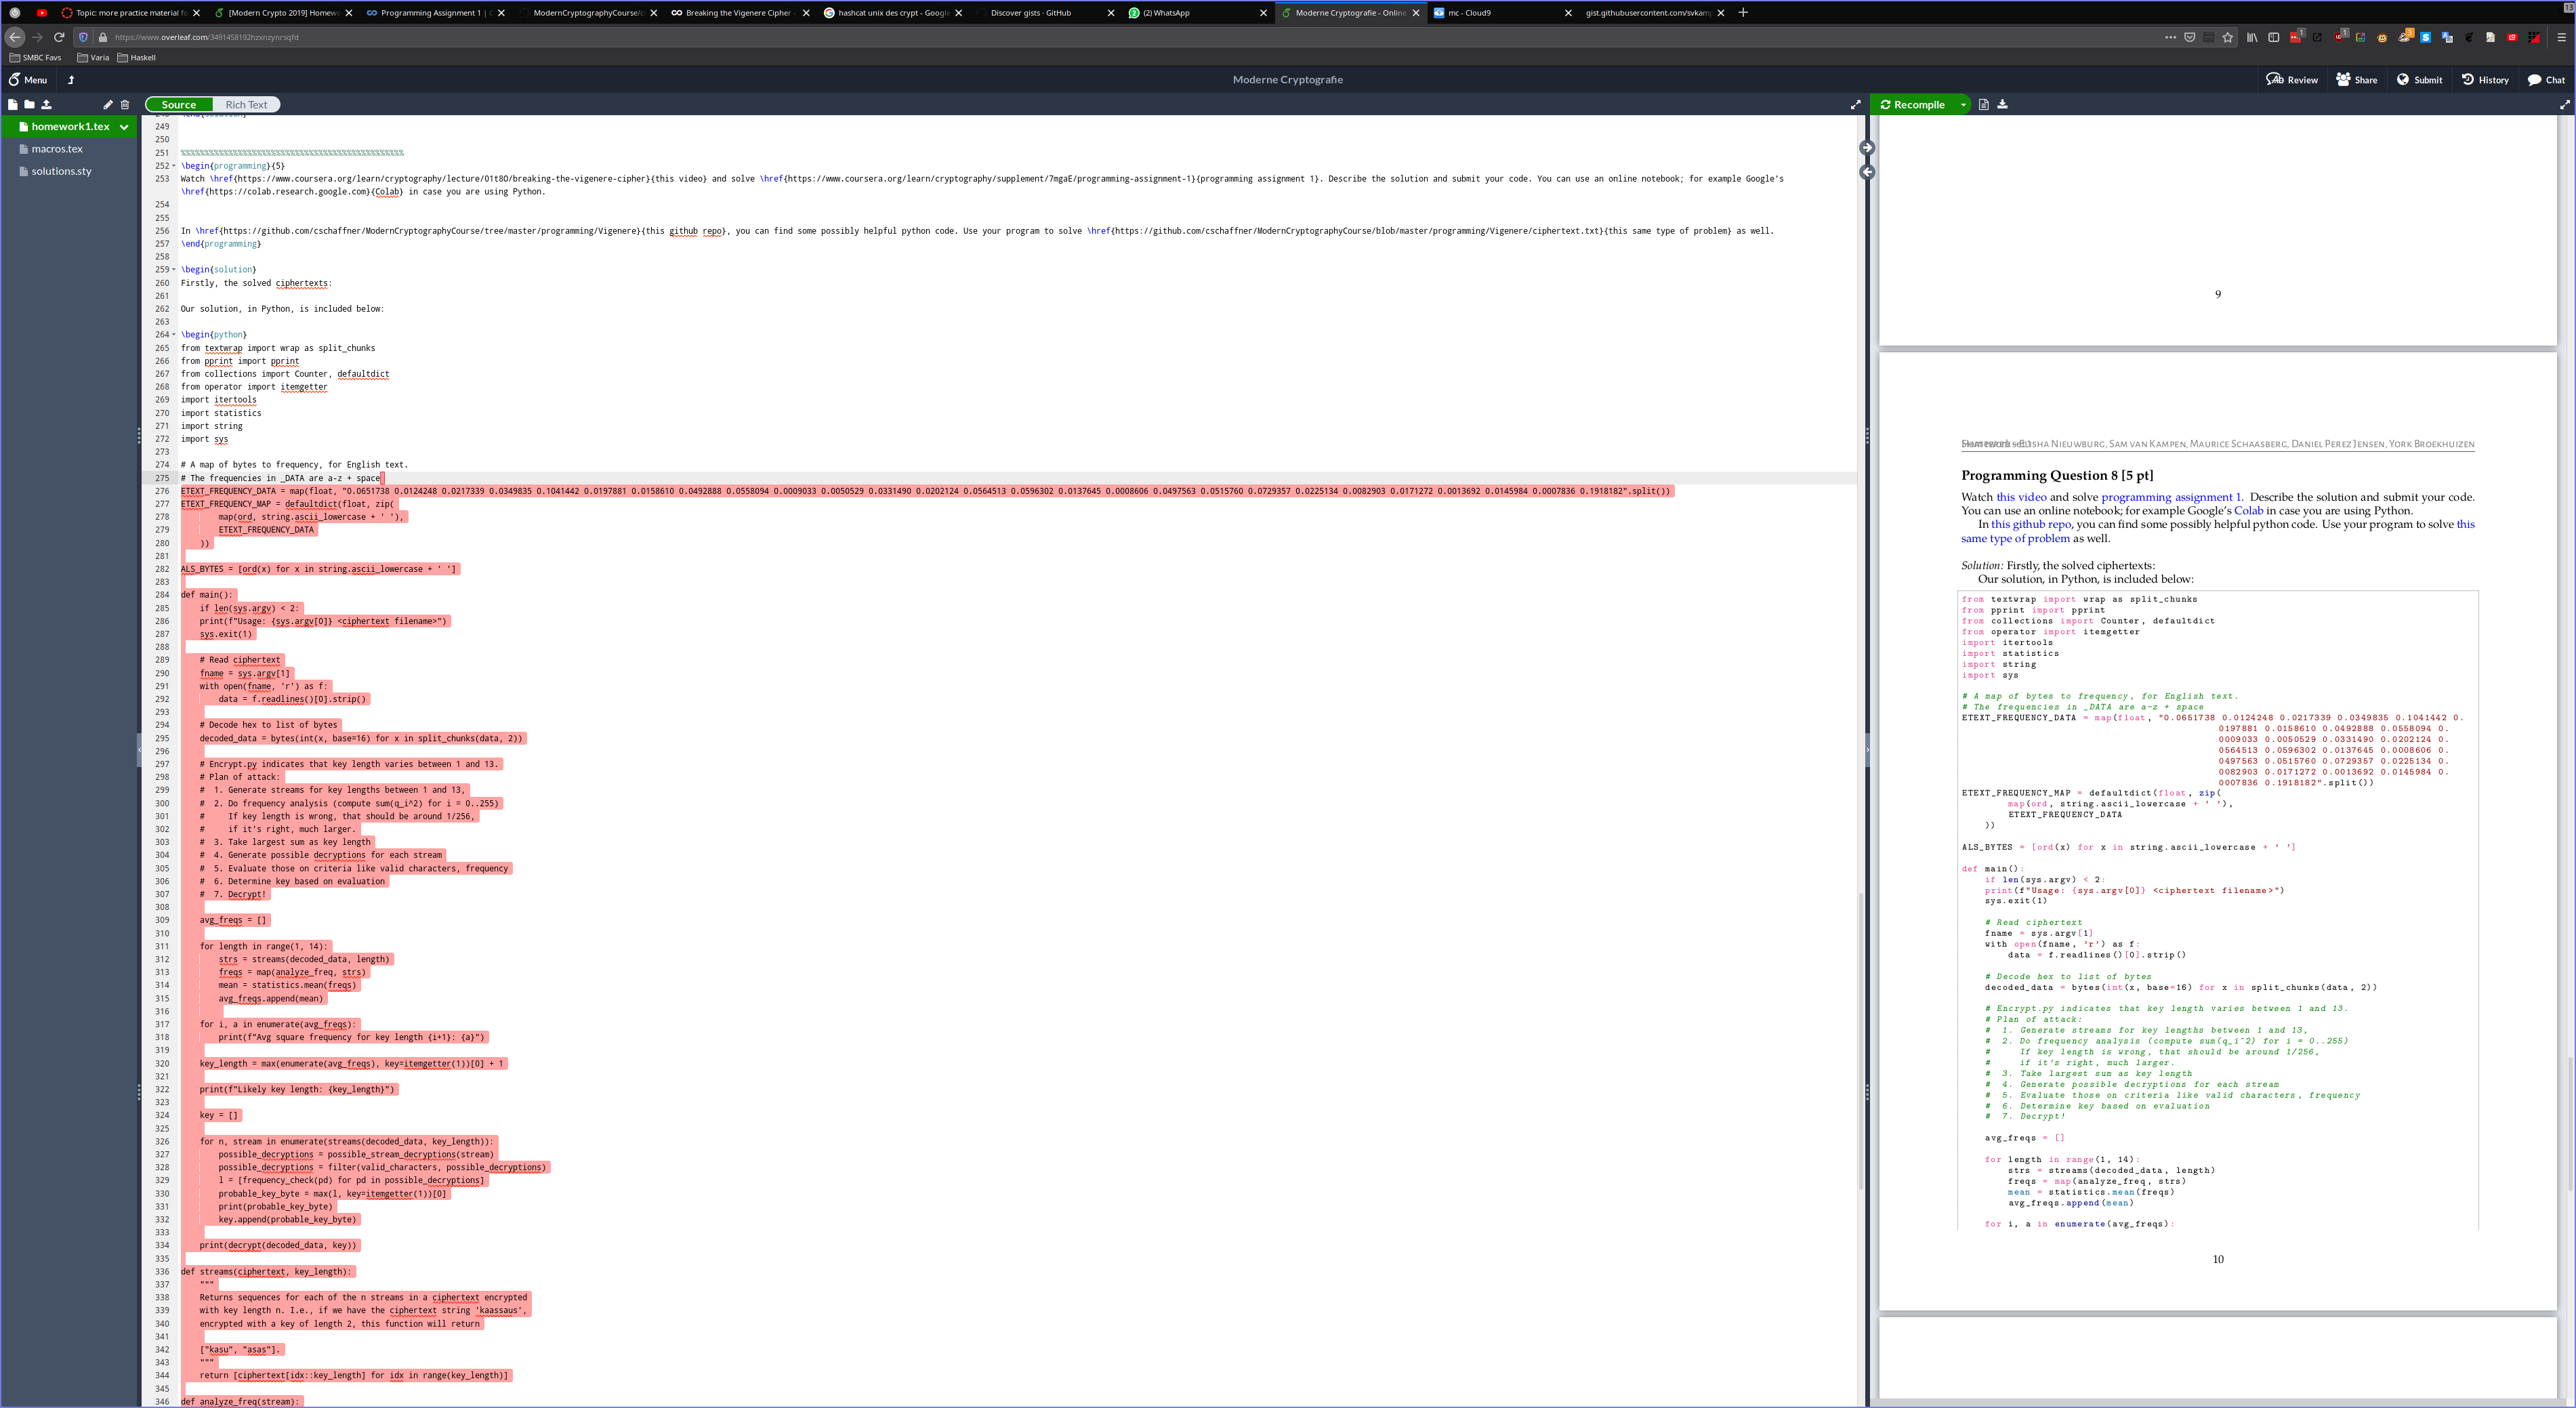Click the upload file icon in file tree
The image size is (2576, 1408).
46,104
